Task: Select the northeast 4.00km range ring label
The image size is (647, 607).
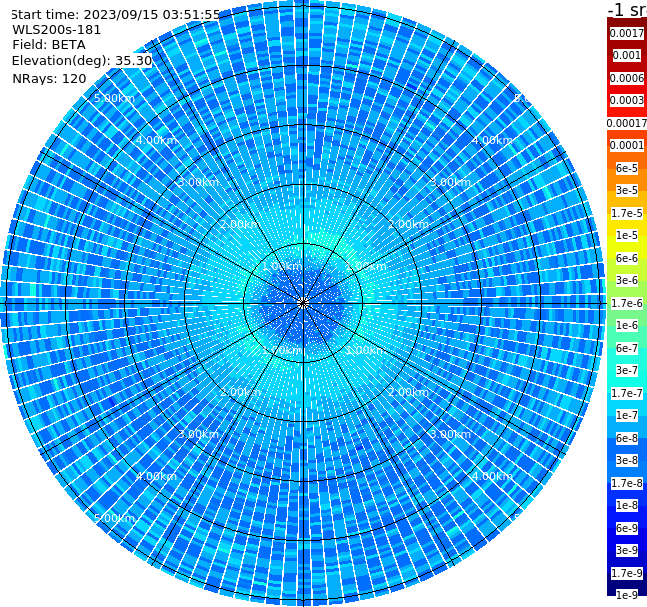Action: point(492,140)
